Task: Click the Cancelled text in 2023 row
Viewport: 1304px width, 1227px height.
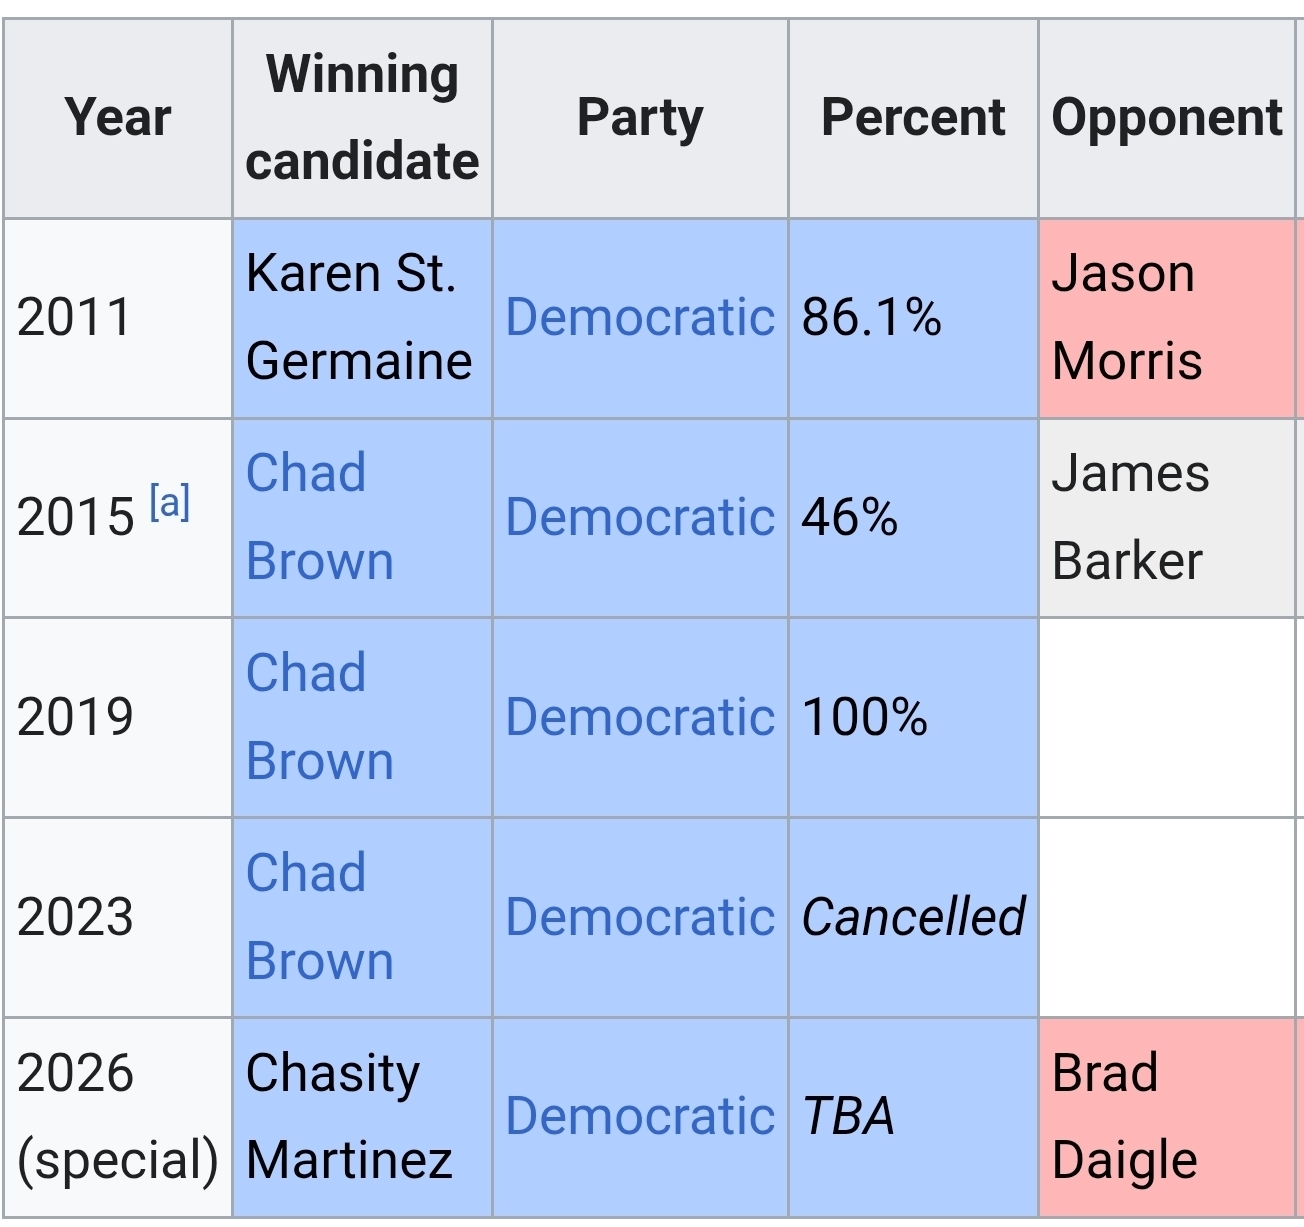Action: [x=913, y=917]
